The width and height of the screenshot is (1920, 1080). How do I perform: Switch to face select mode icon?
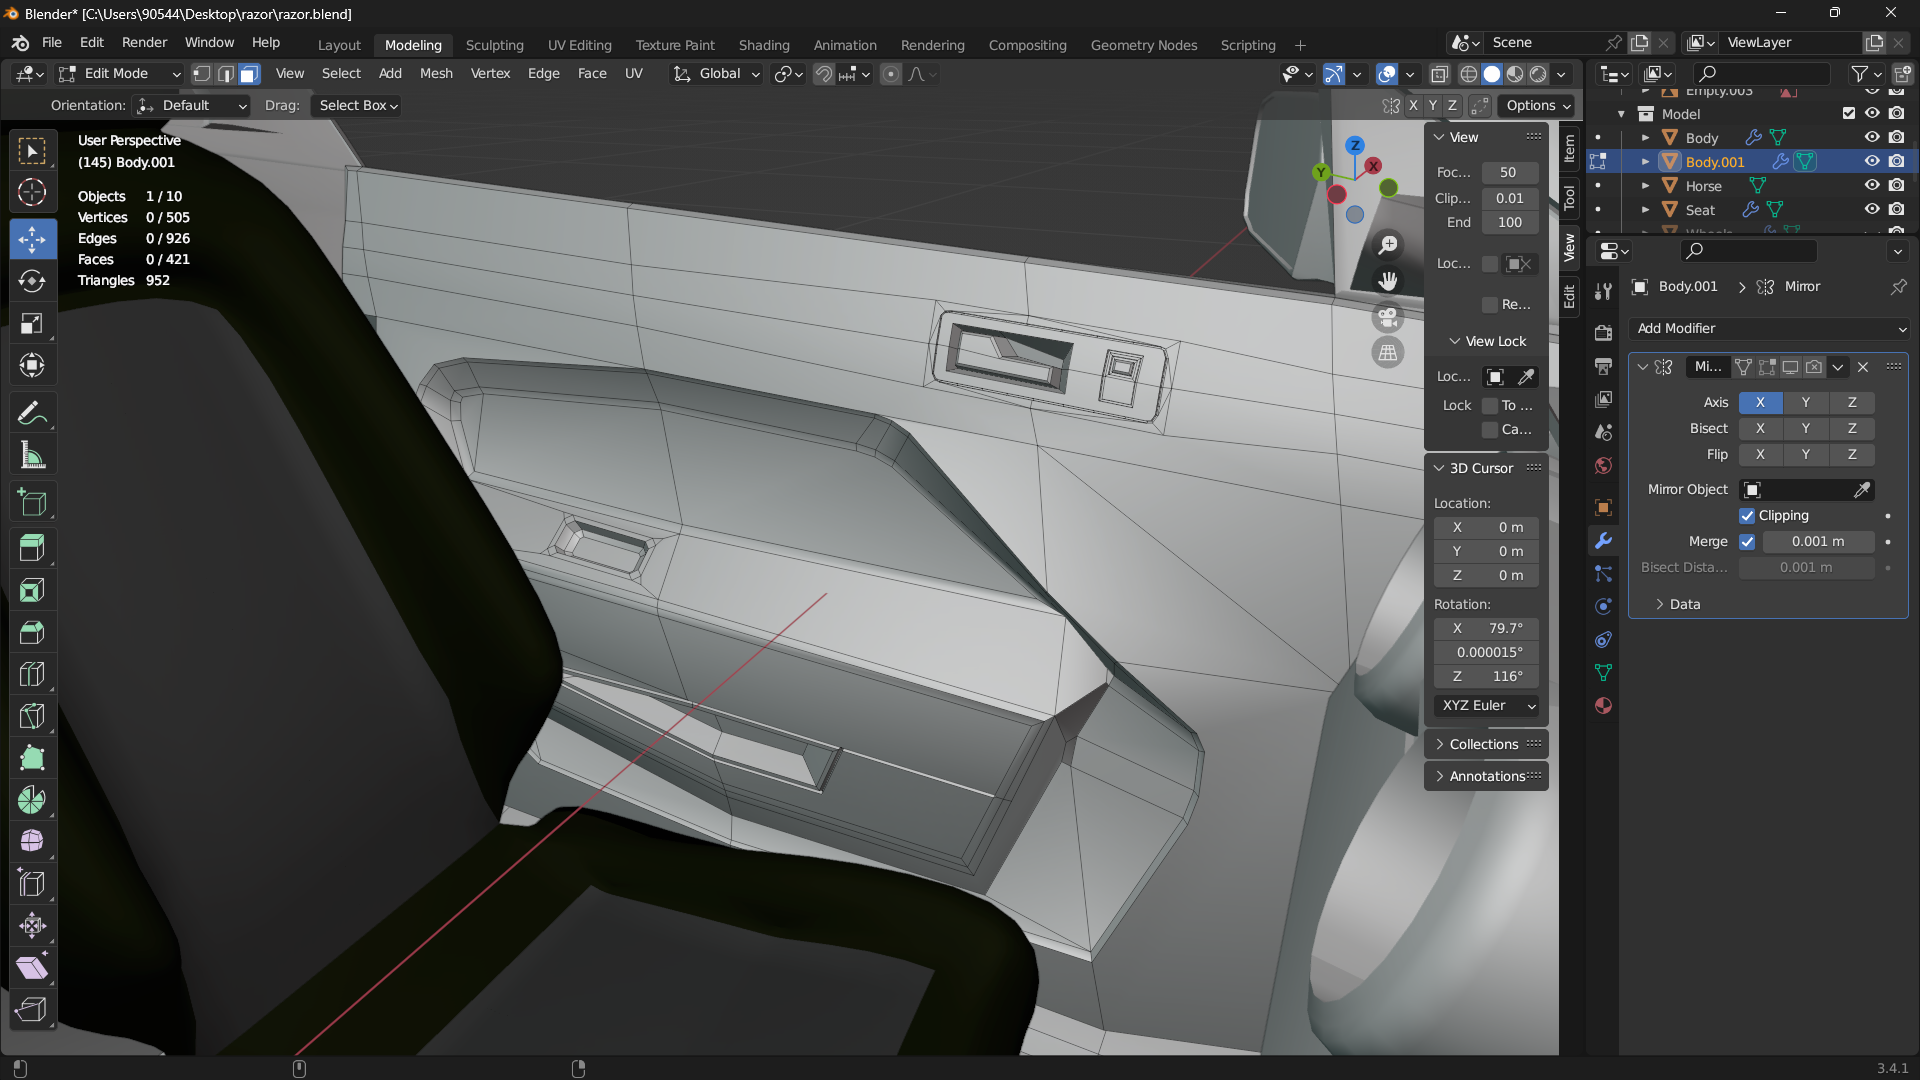pyautogui.click(x=249, y=74)
